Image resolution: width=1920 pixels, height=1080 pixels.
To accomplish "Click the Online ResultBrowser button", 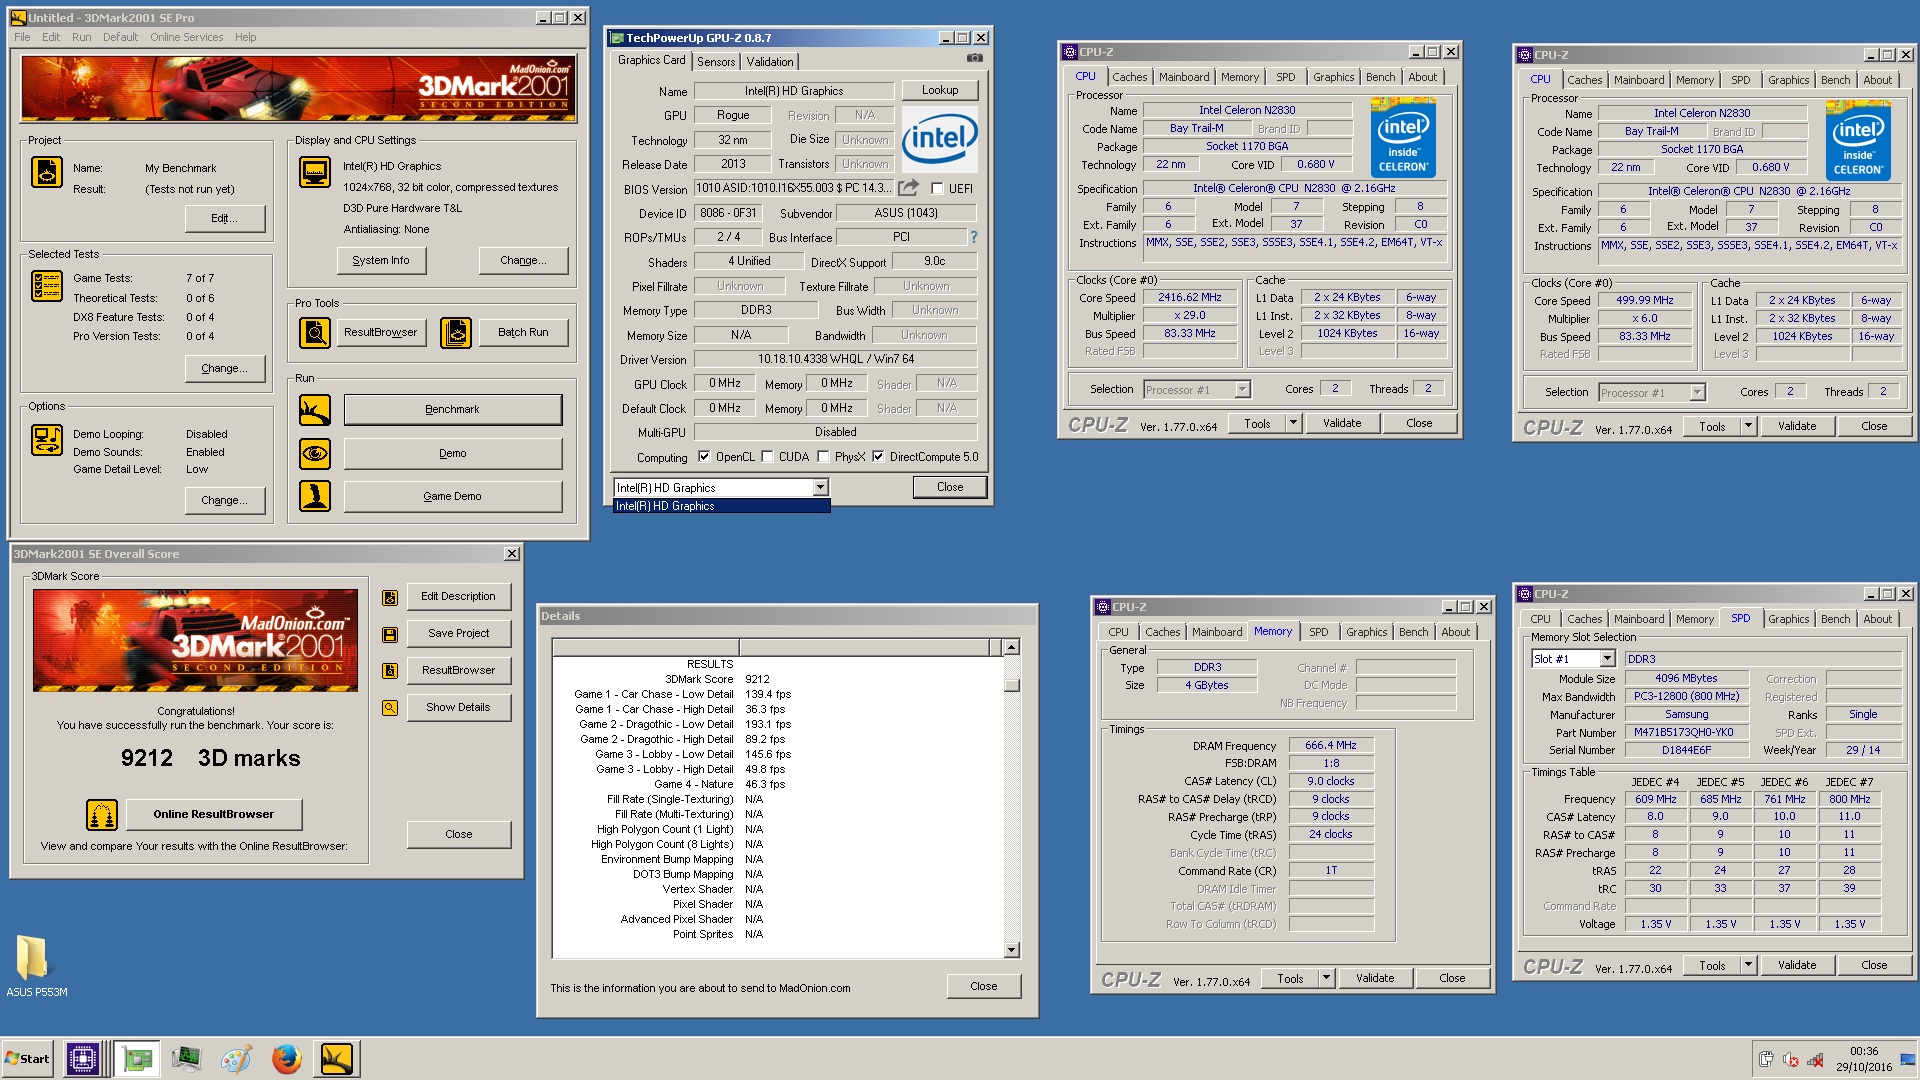I will [214, 815].
